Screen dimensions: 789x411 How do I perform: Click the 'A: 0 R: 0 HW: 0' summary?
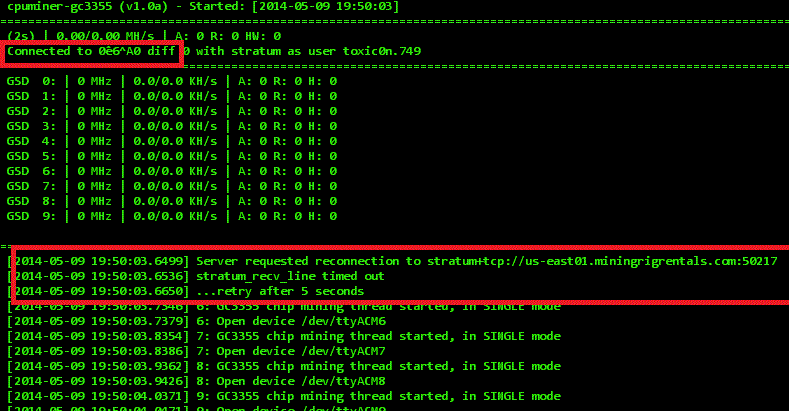pyautogui.click(x=228, y=36)
